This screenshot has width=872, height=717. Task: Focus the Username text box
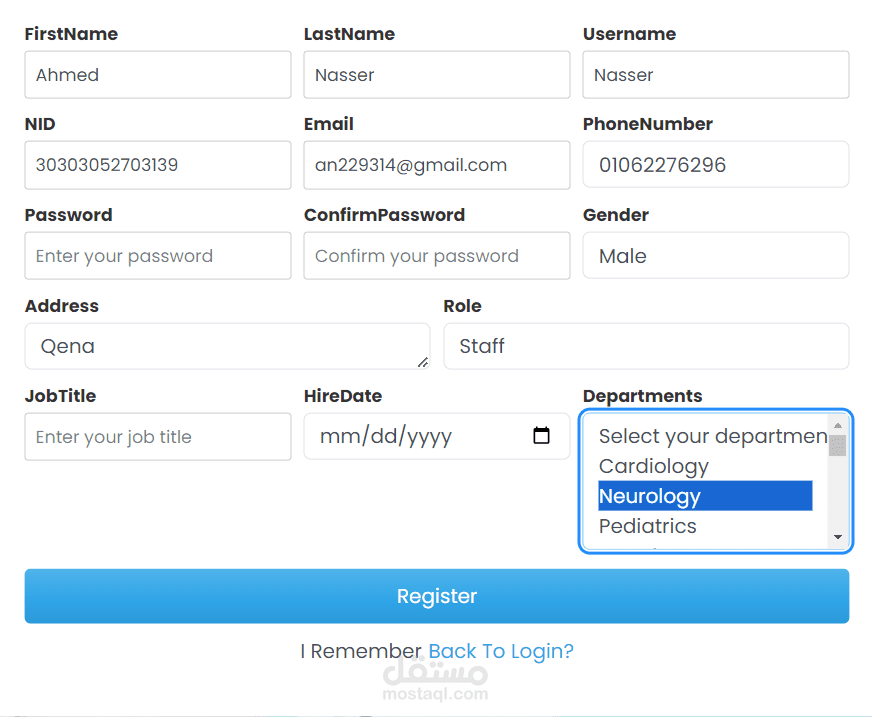click(x=716, y=75)
